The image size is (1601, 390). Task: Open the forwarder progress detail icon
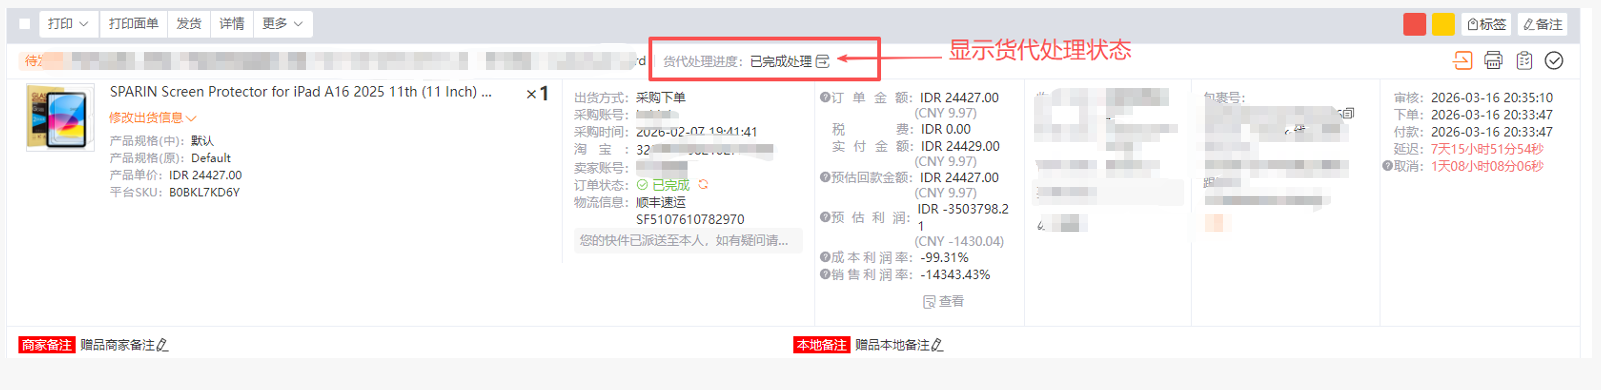pos(823,61)
